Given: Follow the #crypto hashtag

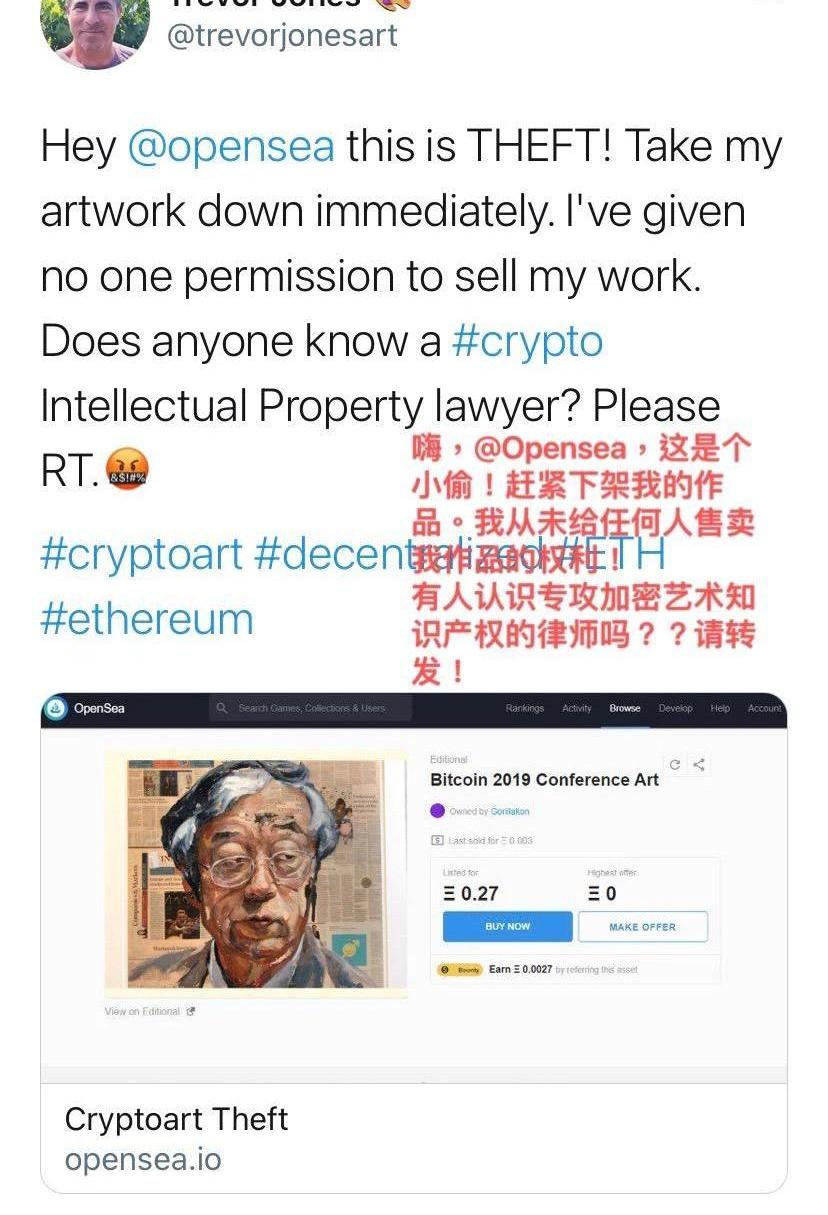Looking at the screenshot, I should [527, 343].
